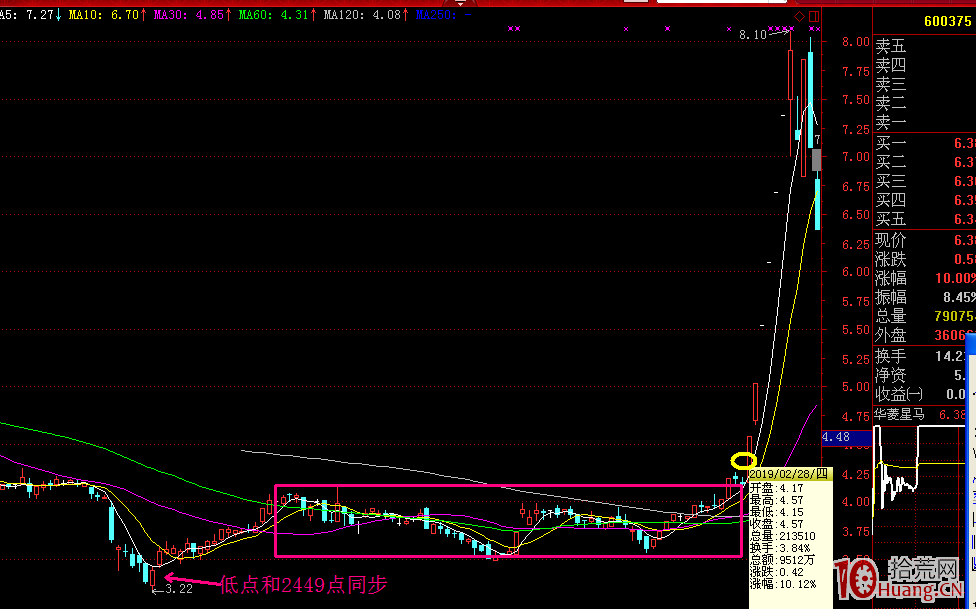The image size is (976, 609).
Task: Click the 买三 buy level row
Action: tap(924, 181)
